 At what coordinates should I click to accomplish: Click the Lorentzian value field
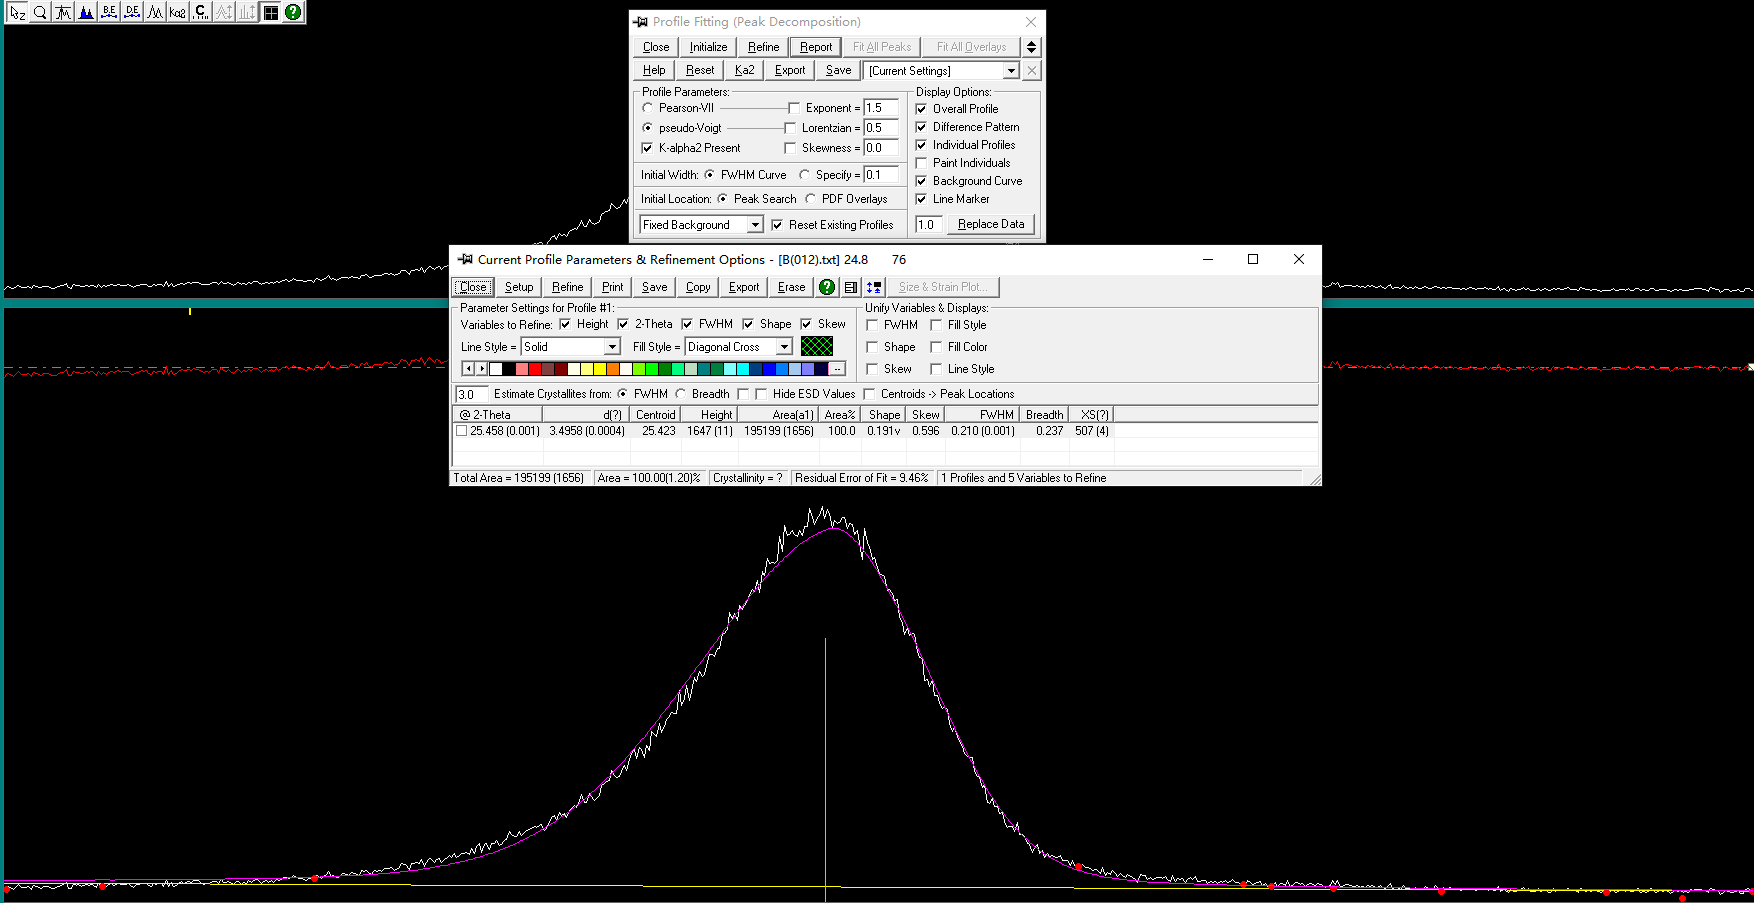[881, 128]
